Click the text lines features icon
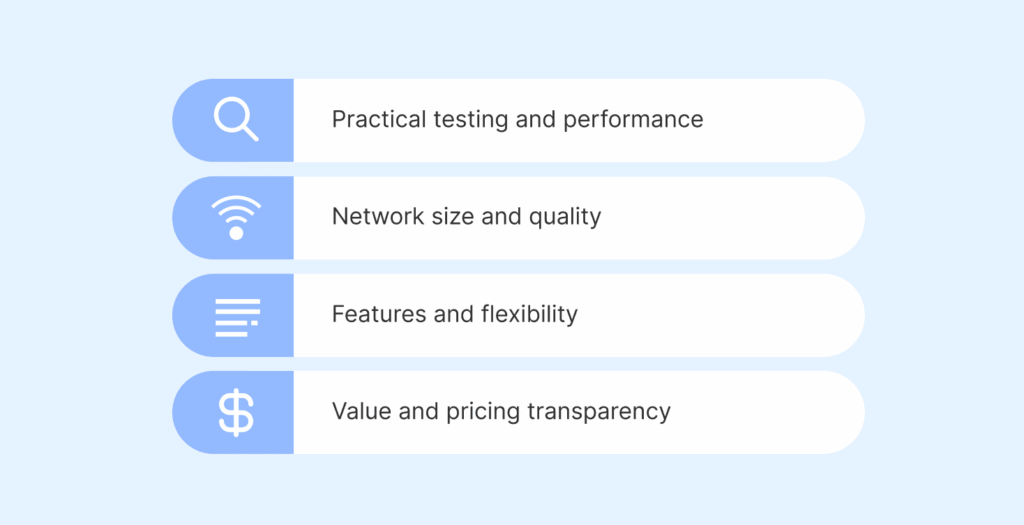This screenshot has width=1024, height=525. 237,316
